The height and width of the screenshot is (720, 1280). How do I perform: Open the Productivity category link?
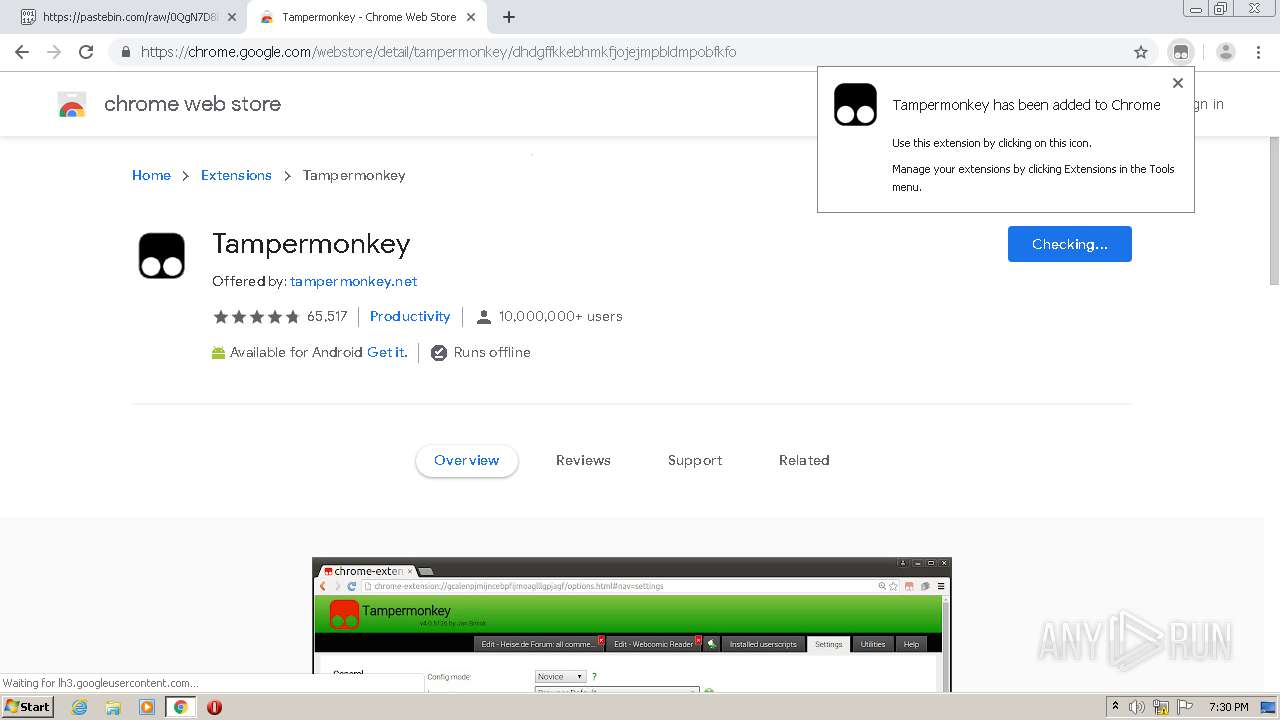(410, 316)
